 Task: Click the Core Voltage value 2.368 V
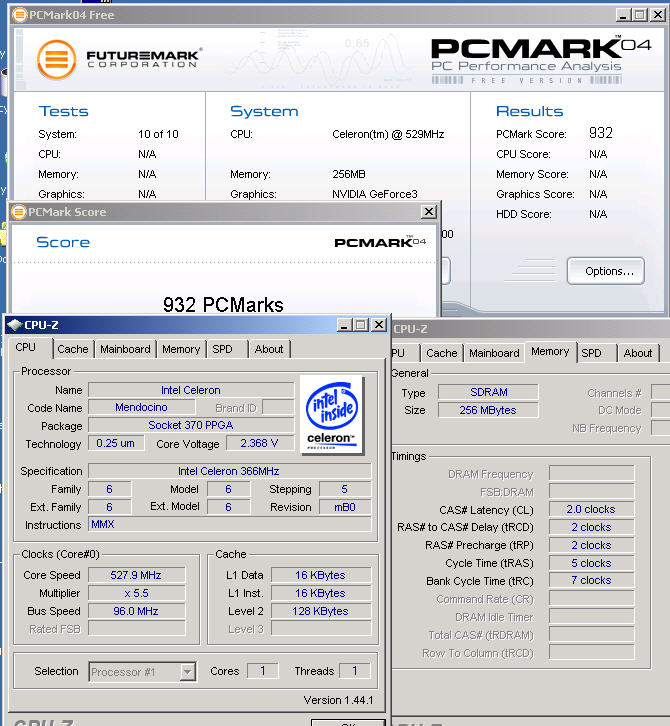coord(259,443)
